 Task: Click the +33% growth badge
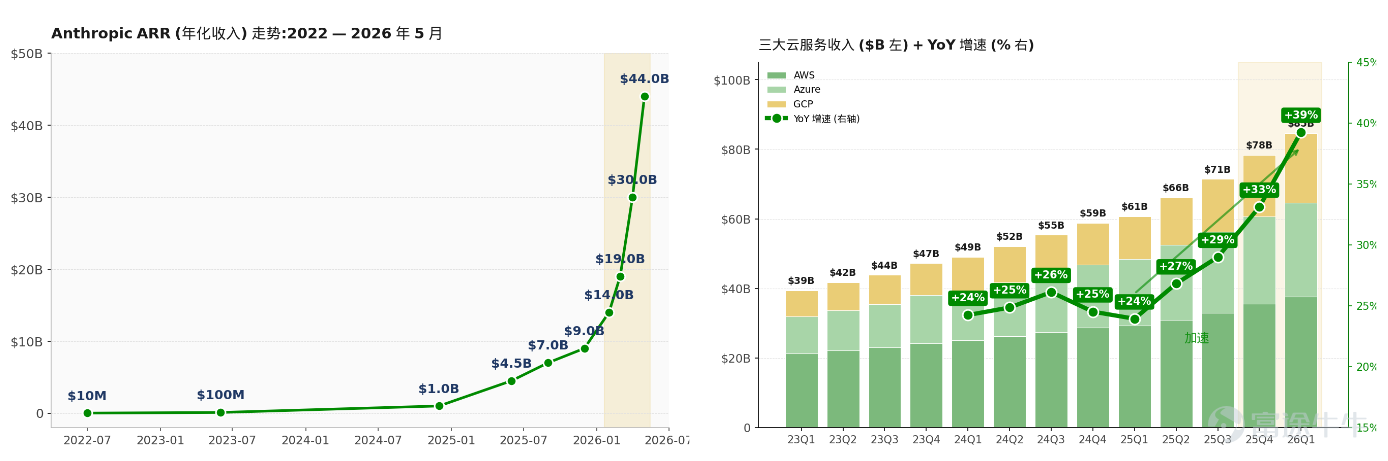point(1259,190)
